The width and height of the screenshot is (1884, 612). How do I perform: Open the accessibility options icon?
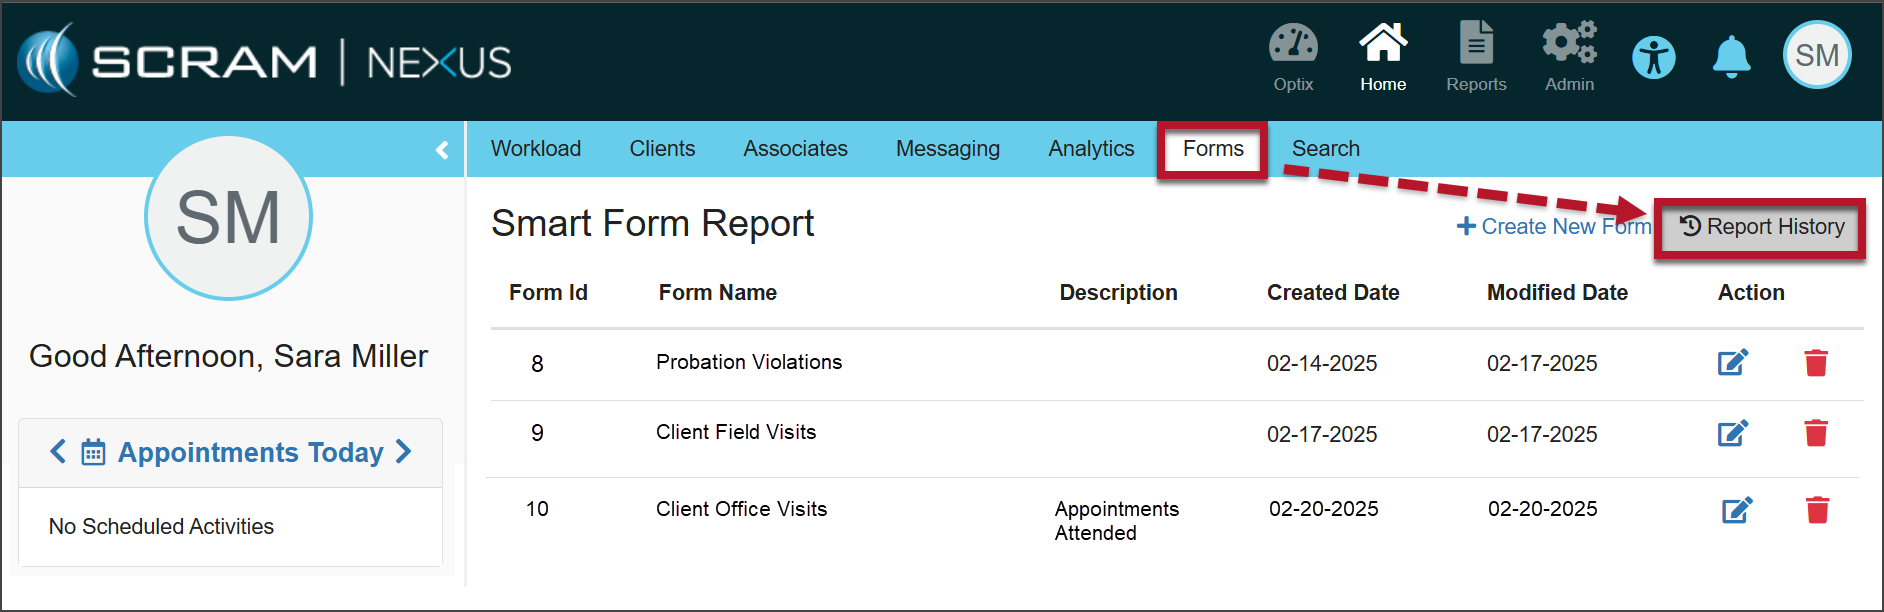(x=1654, y=57)
